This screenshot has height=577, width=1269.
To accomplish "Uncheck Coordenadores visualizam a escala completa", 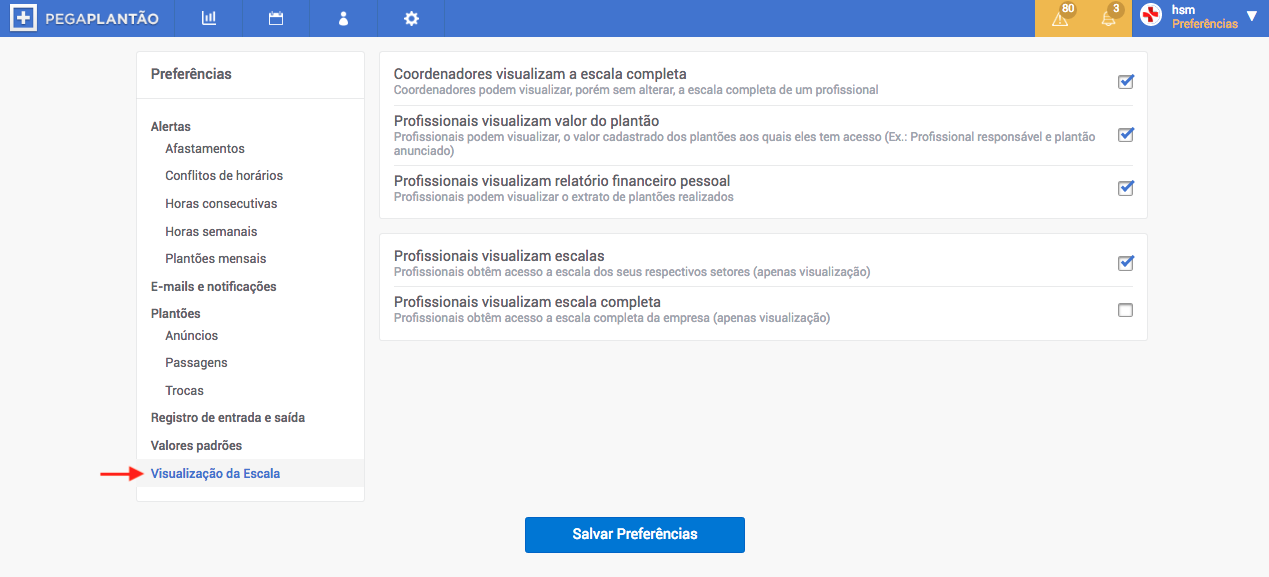I will click(1125, 81).
